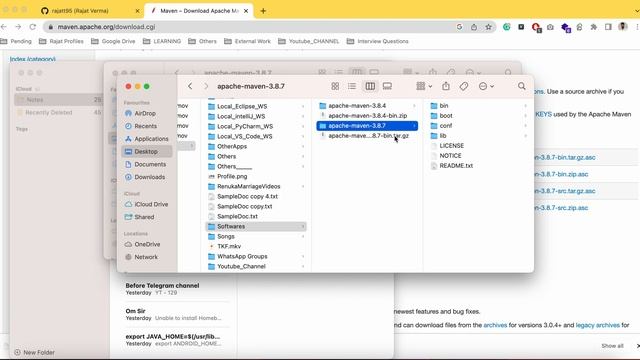Select the apache-maven-3.8.7 folder

[x=367, y=125]
